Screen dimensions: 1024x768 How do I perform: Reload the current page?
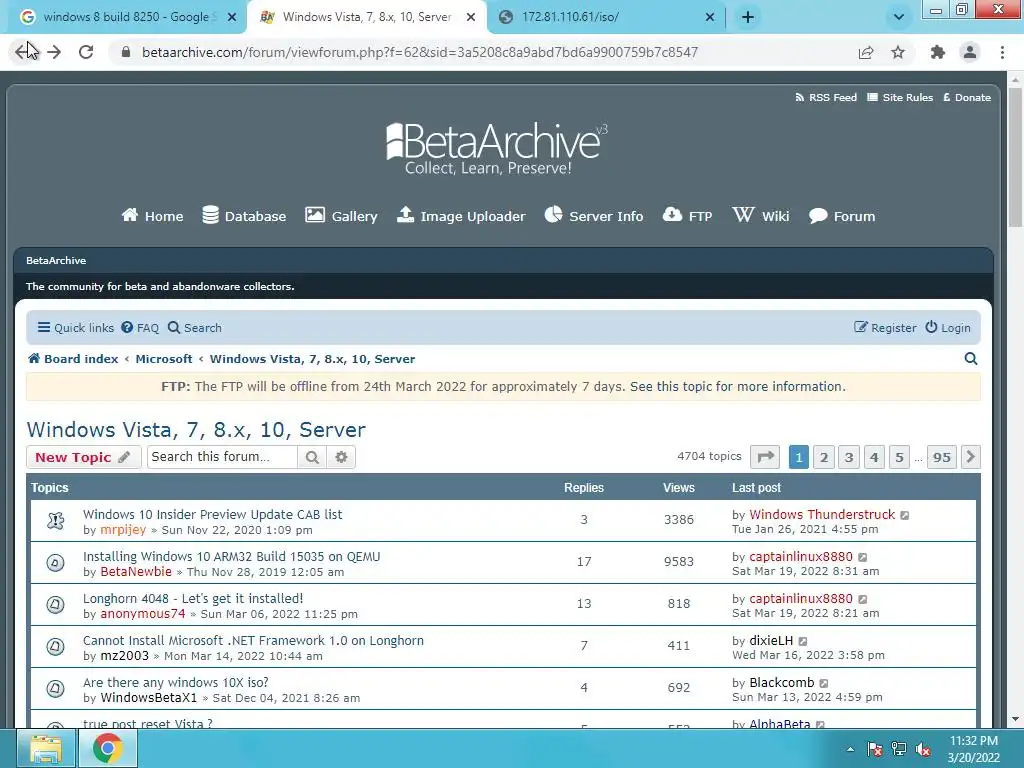point(86,52)
